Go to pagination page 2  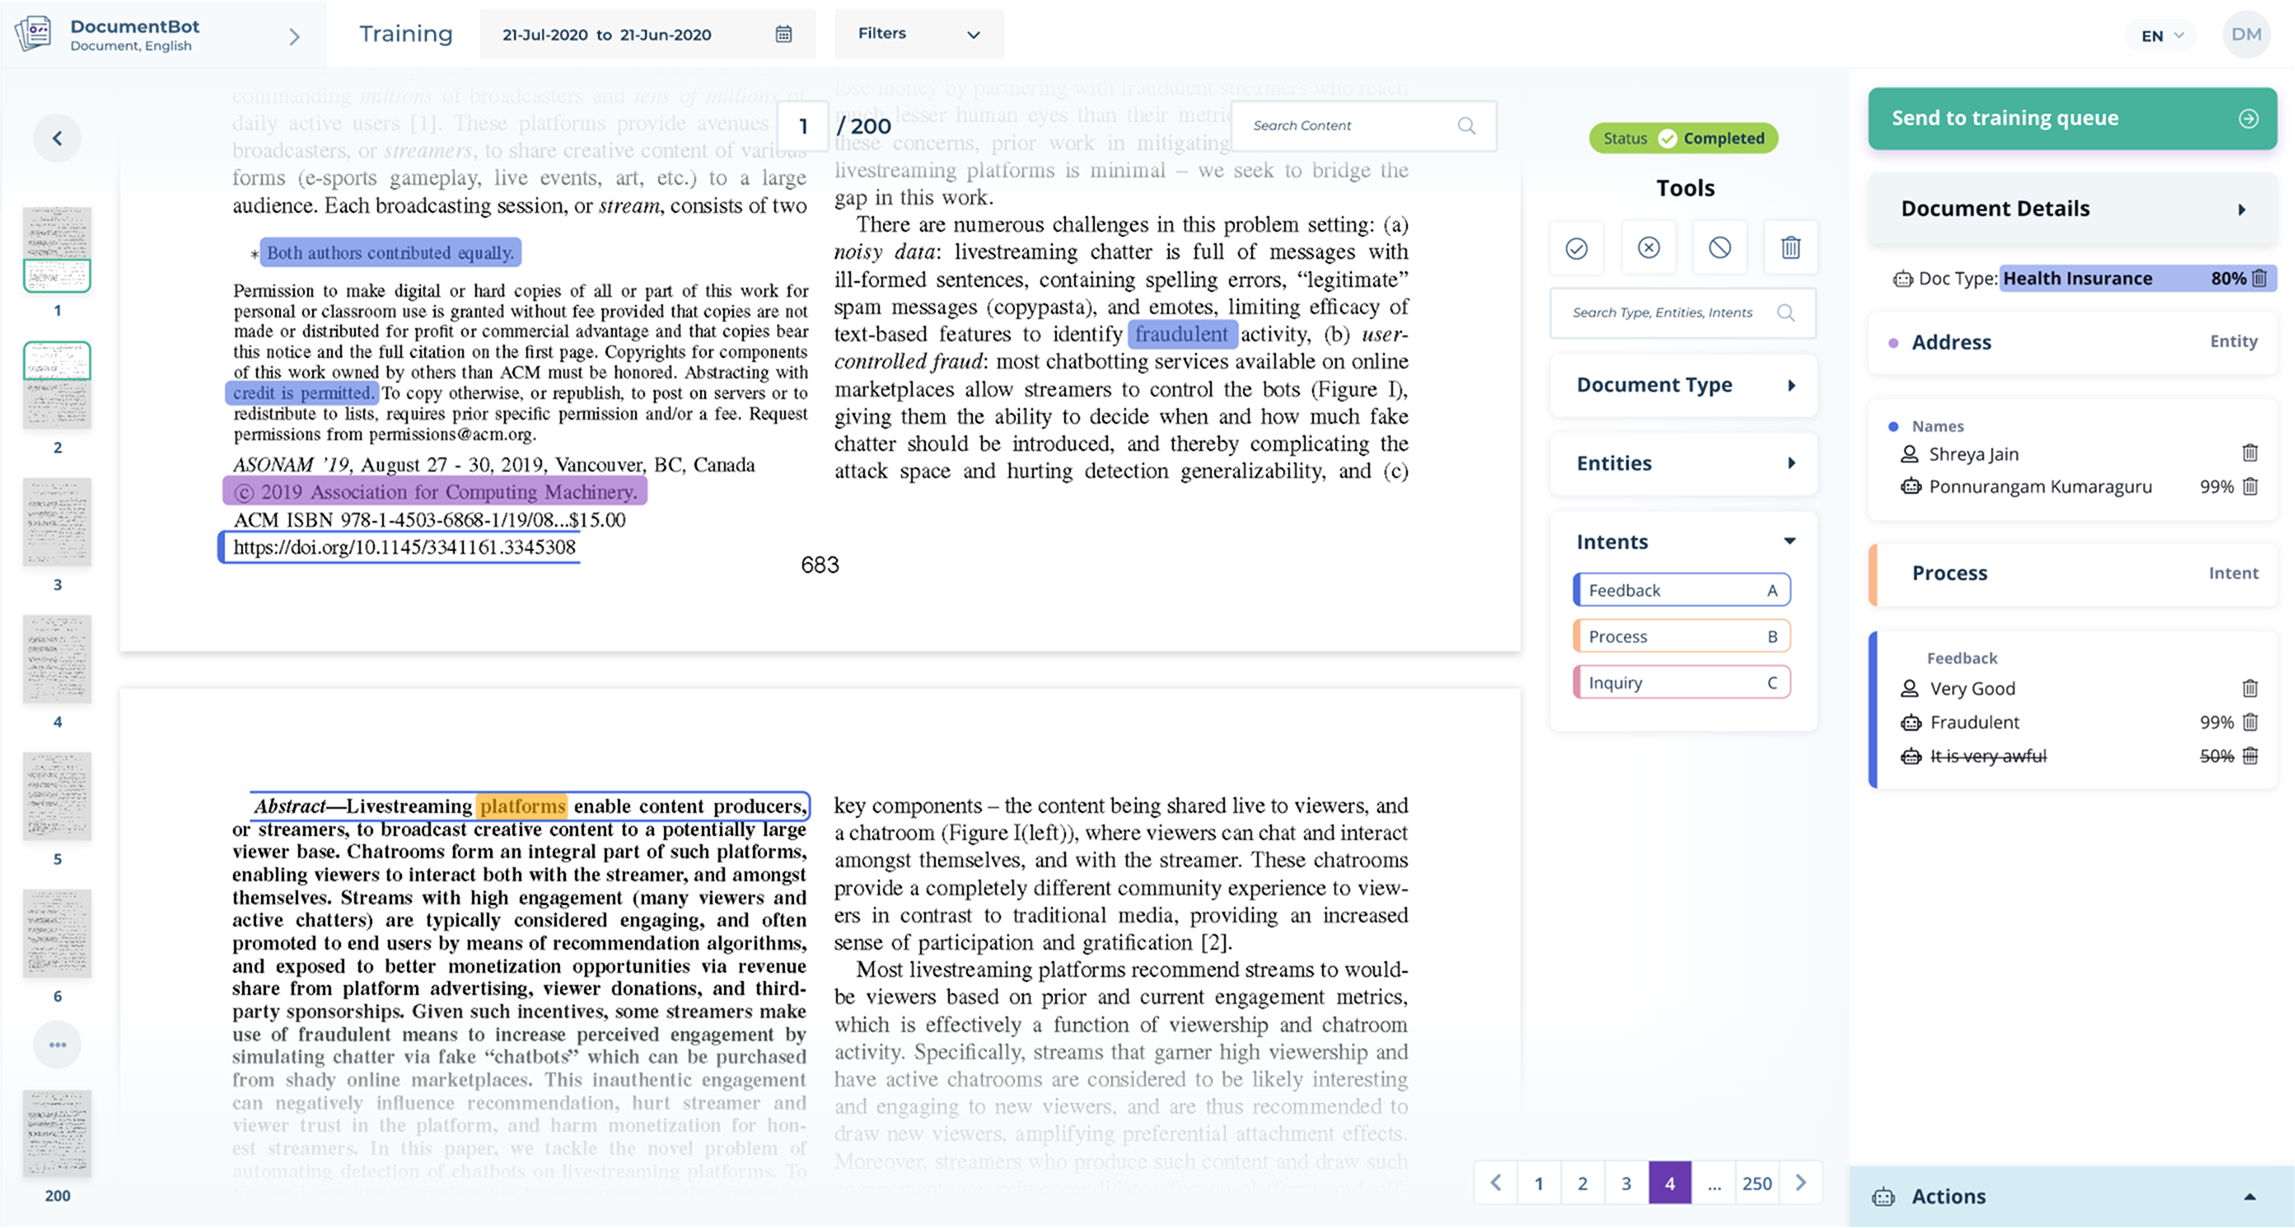pos(1582,1183)
